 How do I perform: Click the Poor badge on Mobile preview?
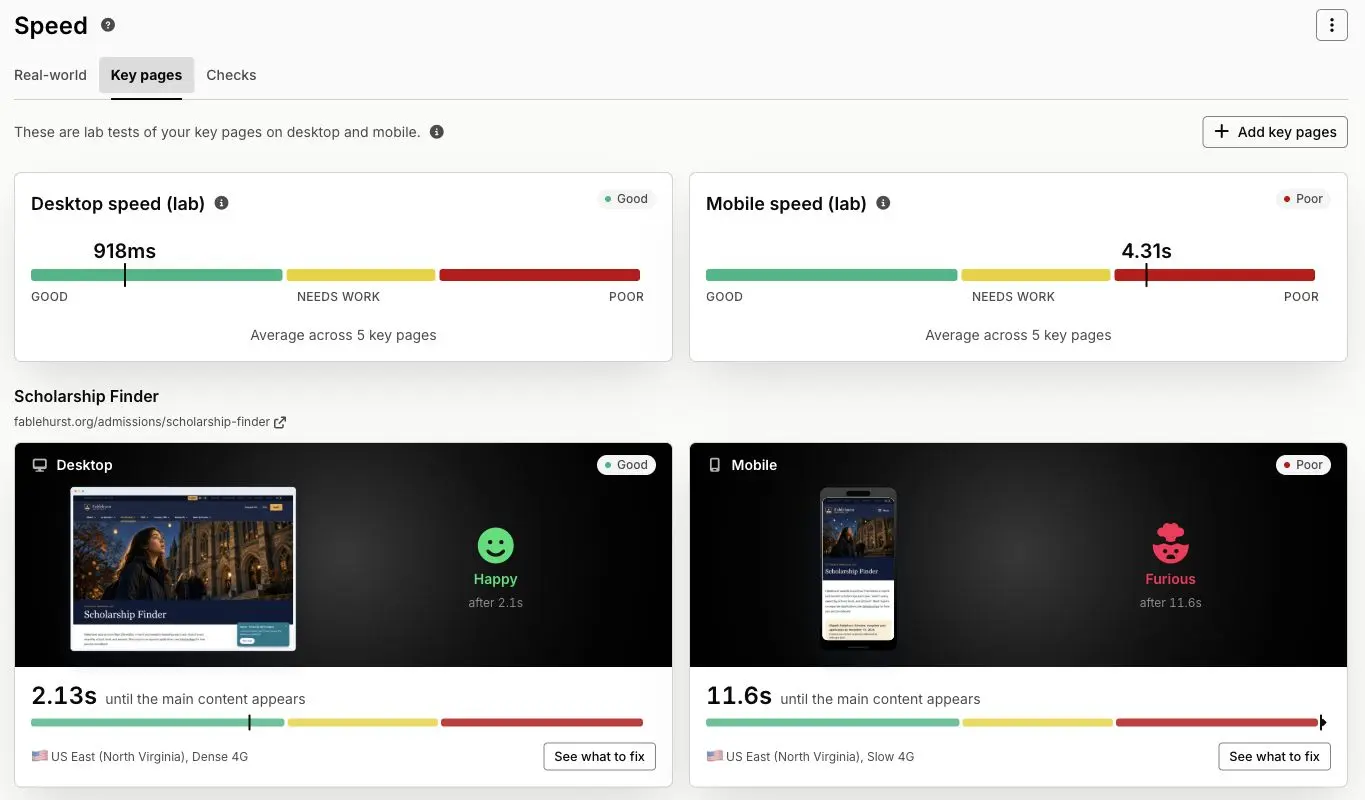point(1303,465)
